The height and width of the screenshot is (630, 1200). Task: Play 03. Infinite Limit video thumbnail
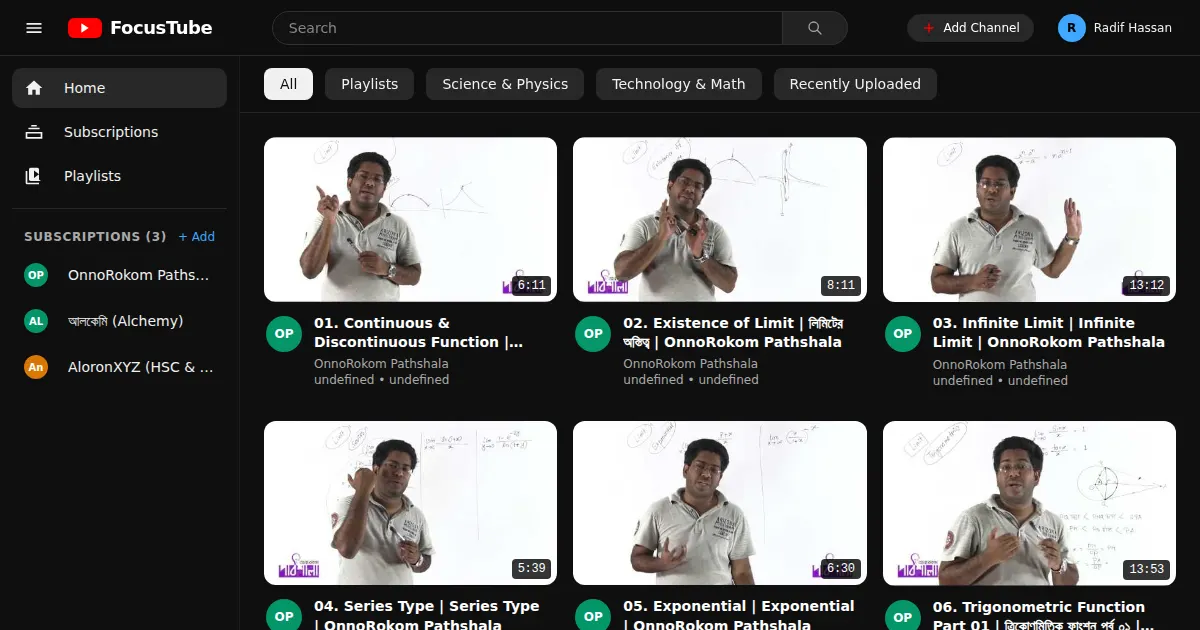[1029, 219]
